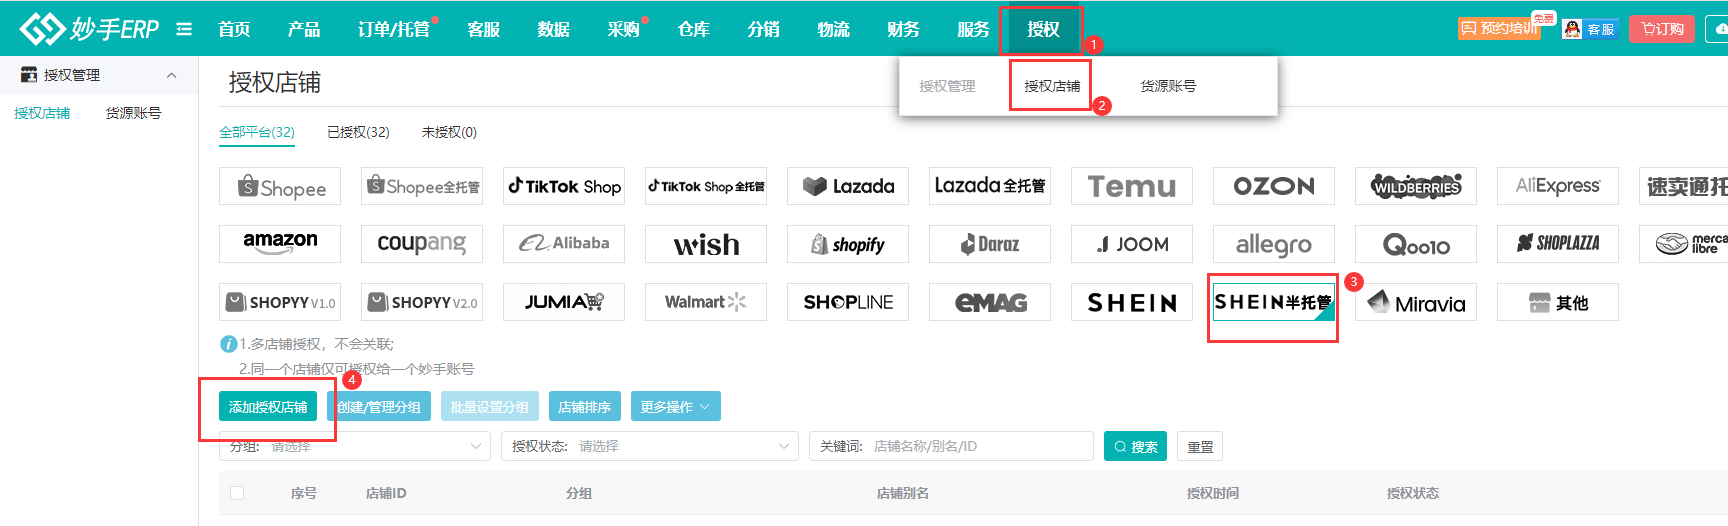
Task: Pick the JUMIA platform tile
Action: click(564, 302)
